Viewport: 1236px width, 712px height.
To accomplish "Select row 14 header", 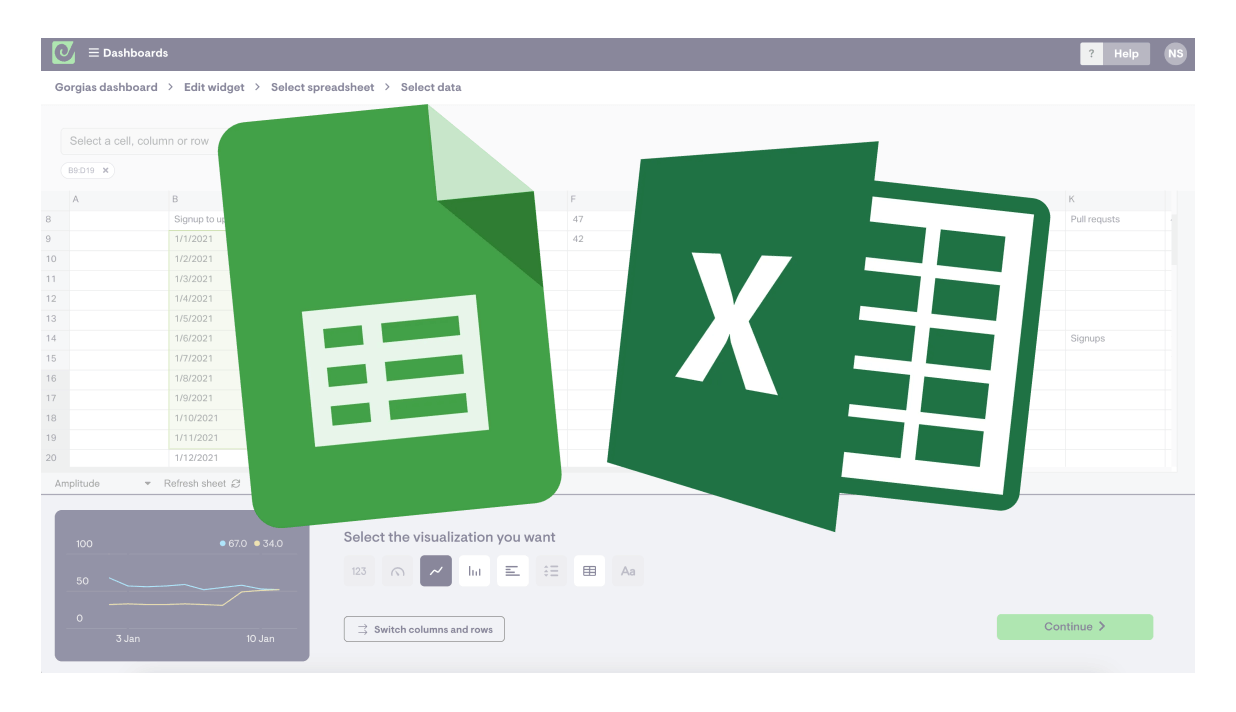I will [55, 340].
